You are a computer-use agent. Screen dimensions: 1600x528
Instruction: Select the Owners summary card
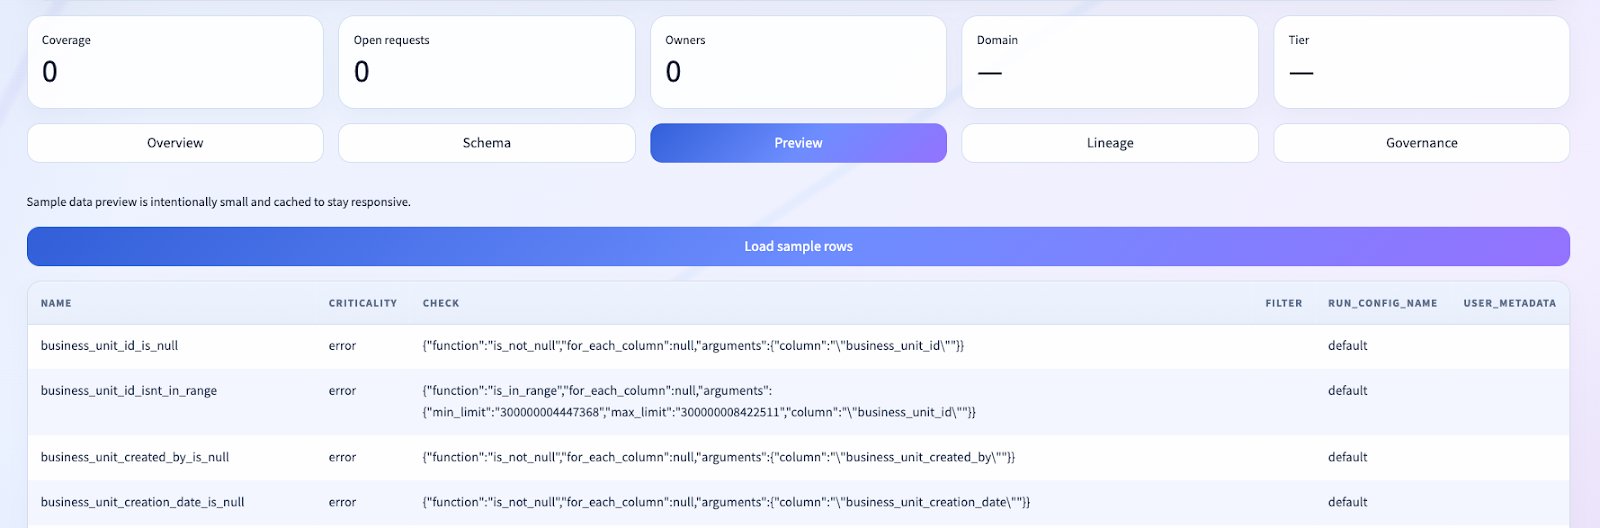click(x=798, y=62)
